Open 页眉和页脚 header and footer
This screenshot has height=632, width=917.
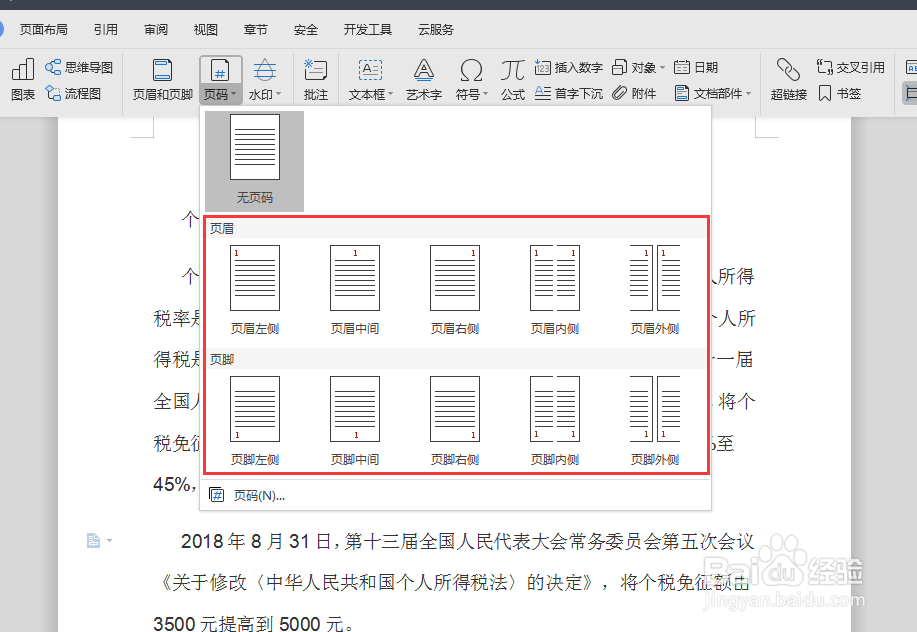(163, 80)
